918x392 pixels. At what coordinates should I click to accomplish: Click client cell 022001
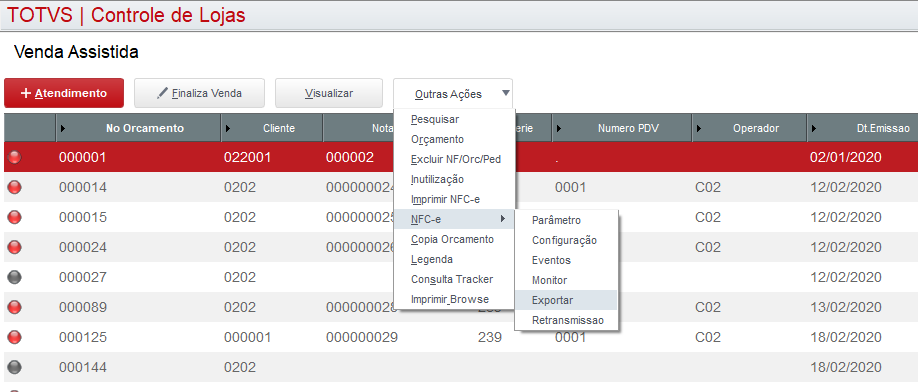click(x=248, y=157)
